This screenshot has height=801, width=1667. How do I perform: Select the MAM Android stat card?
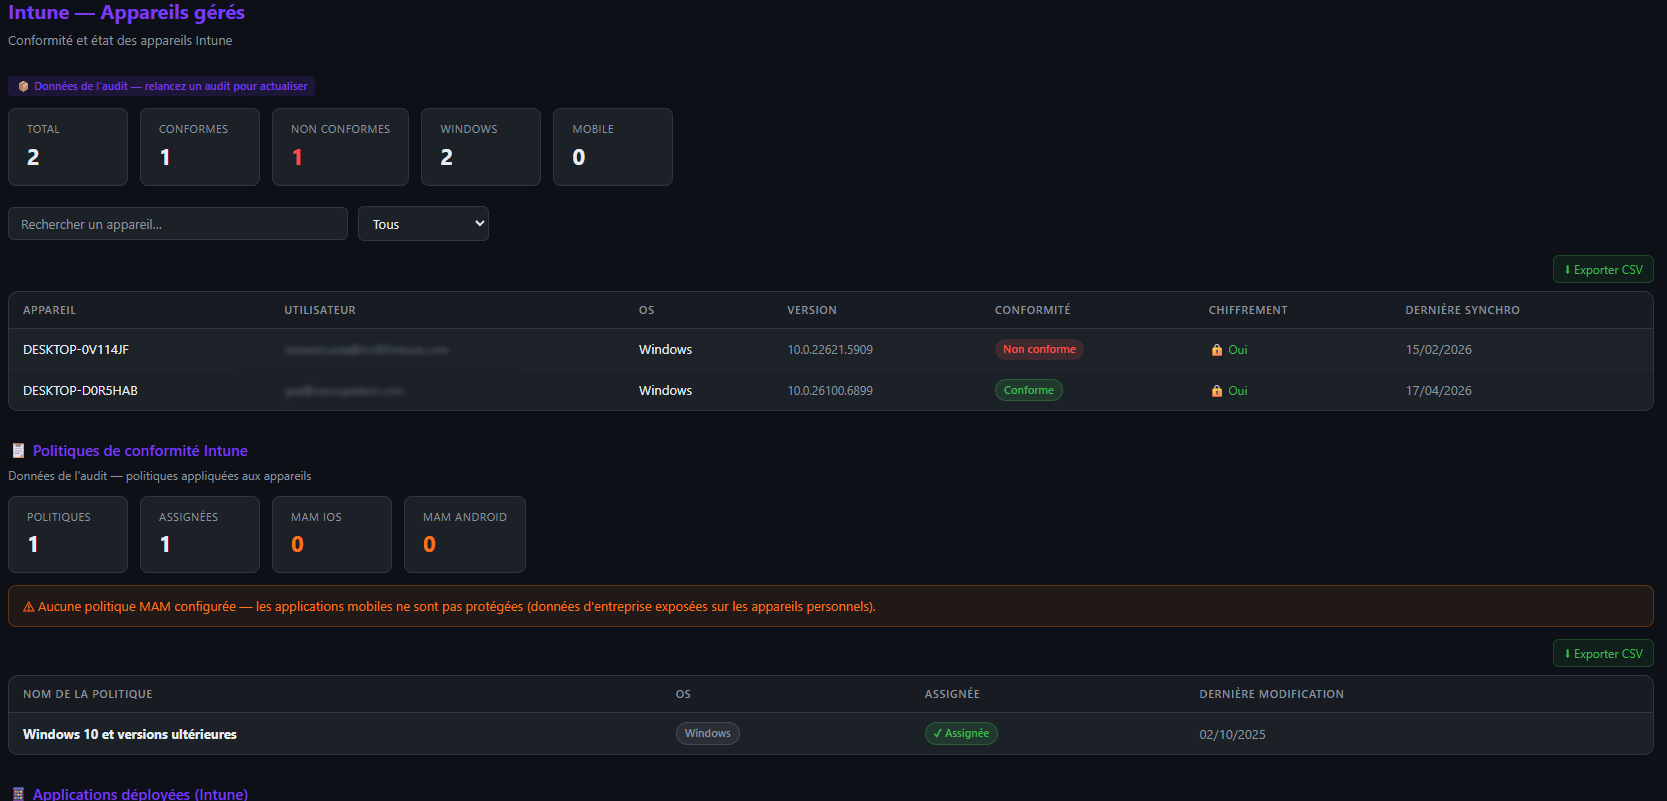tap(464, 535)
